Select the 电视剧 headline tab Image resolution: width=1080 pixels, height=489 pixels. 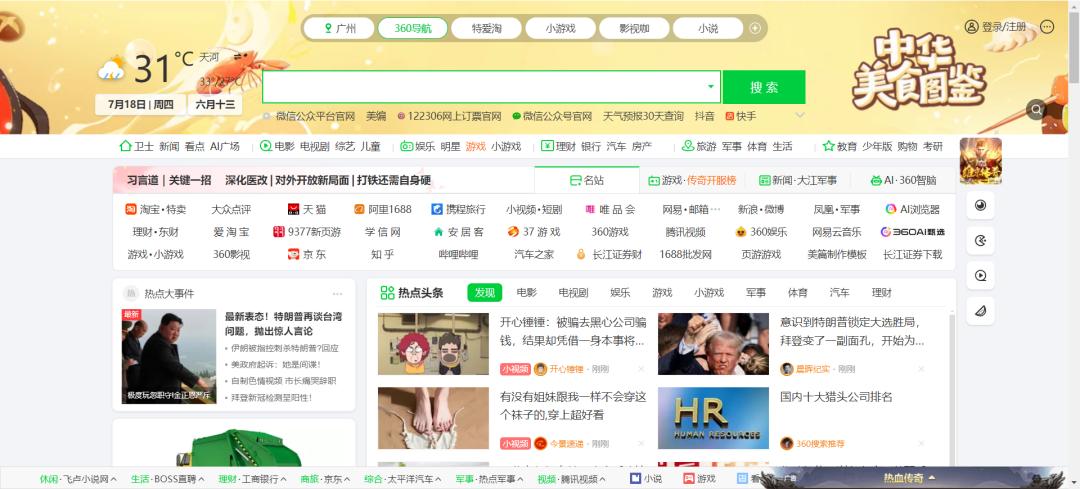[573, 293]
